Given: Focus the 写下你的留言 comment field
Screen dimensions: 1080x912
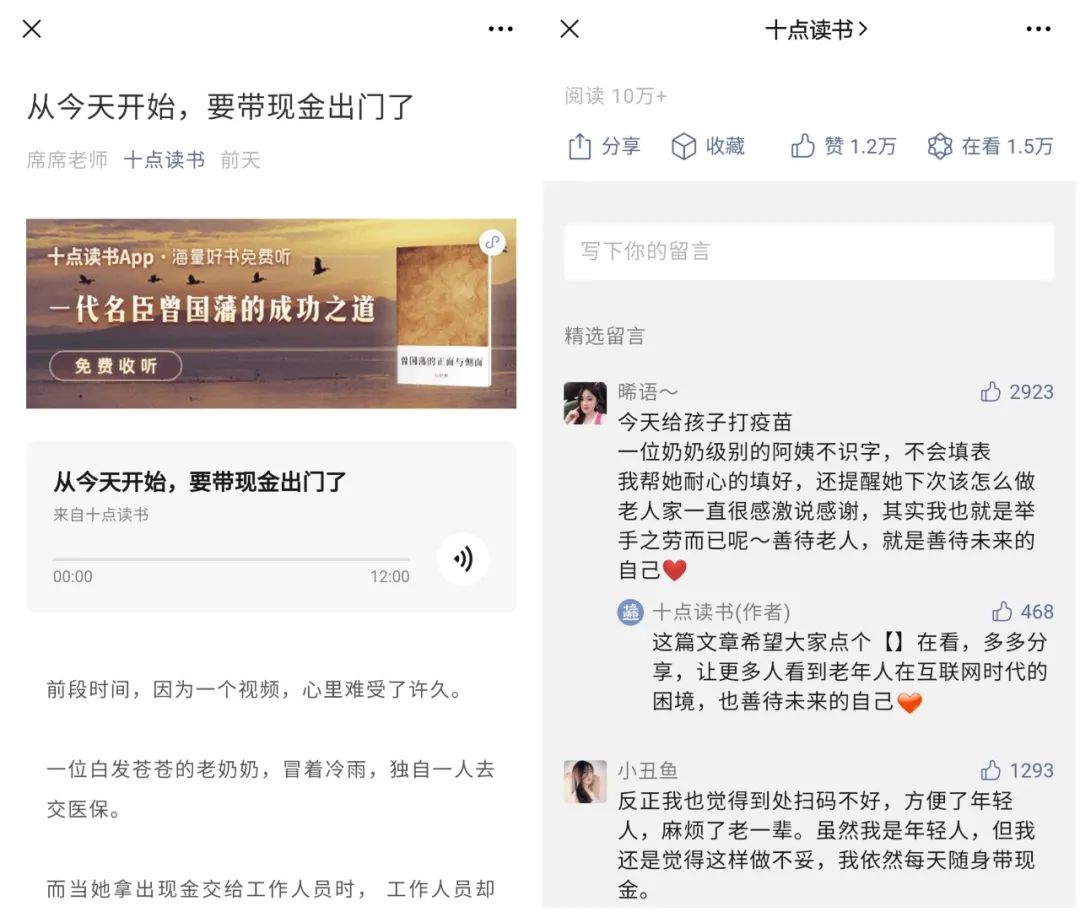Looking at the screenshot, I should (809, 251).
